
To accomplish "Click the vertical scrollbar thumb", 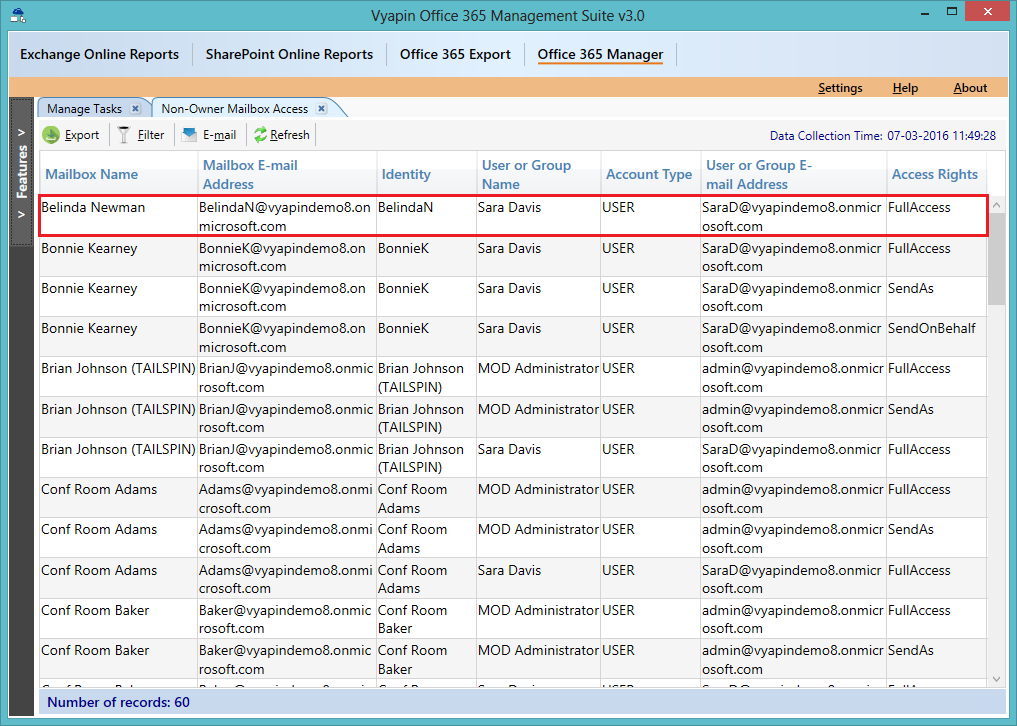I will [996, 259].
